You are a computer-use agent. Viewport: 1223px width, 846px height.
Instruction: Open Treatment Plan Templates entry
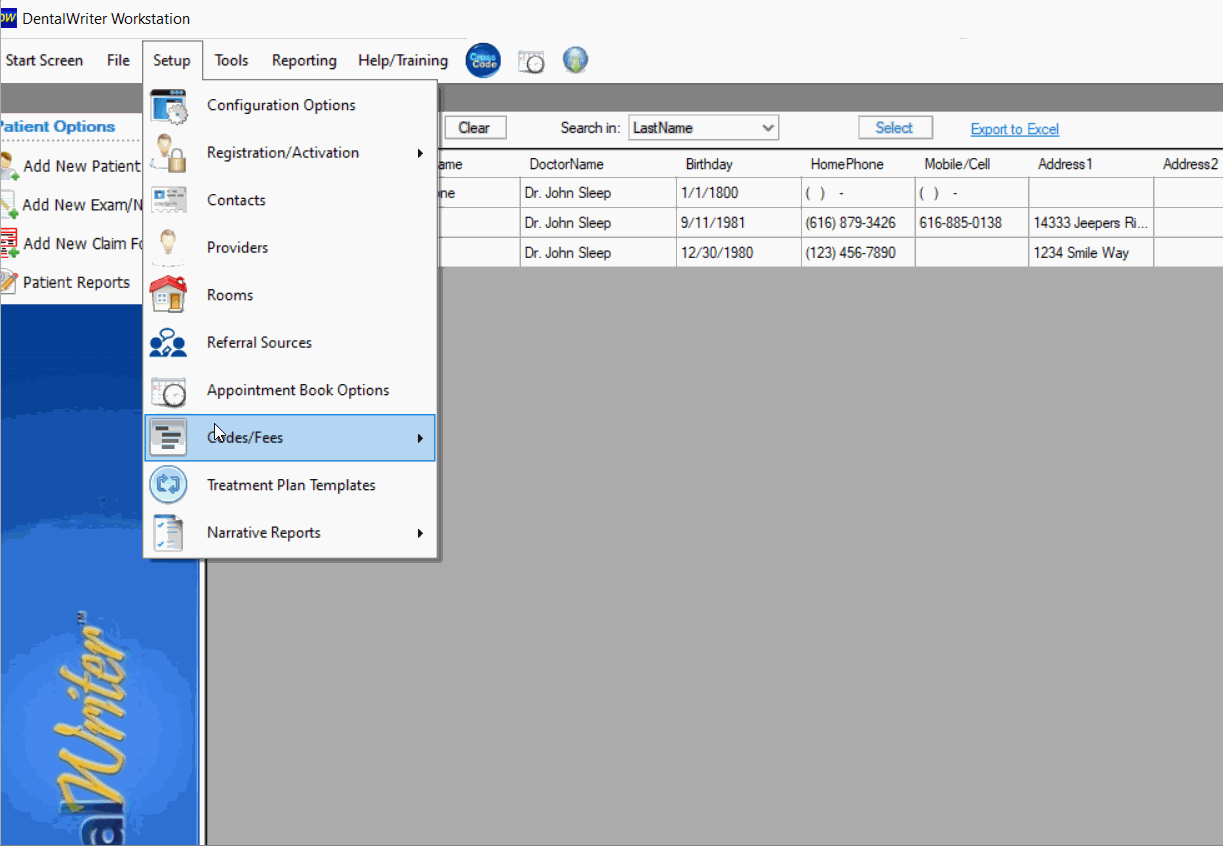(x=290, y=485)
